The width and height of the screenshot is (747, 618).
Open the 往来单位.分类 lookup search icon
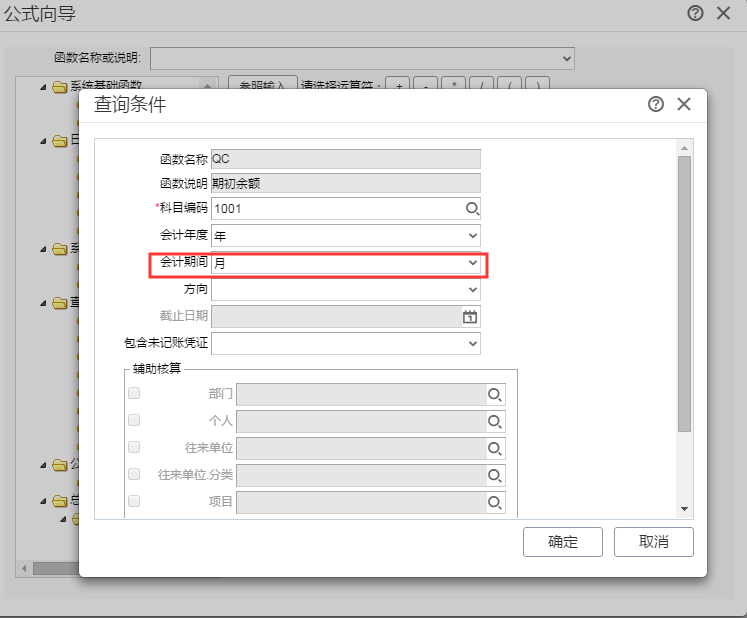pyautogui.click(x=495, y=476)
